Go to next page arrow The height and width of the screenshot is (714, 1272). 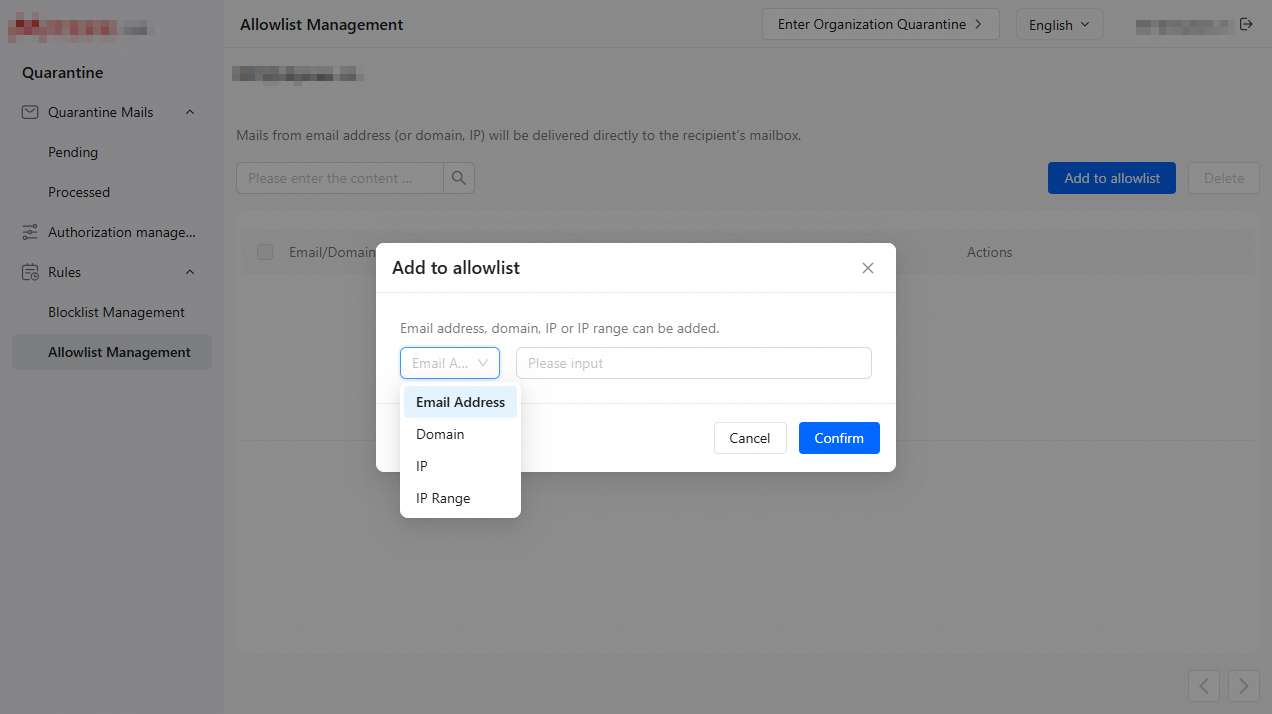pyautogui.click(x=1244, y=686)
